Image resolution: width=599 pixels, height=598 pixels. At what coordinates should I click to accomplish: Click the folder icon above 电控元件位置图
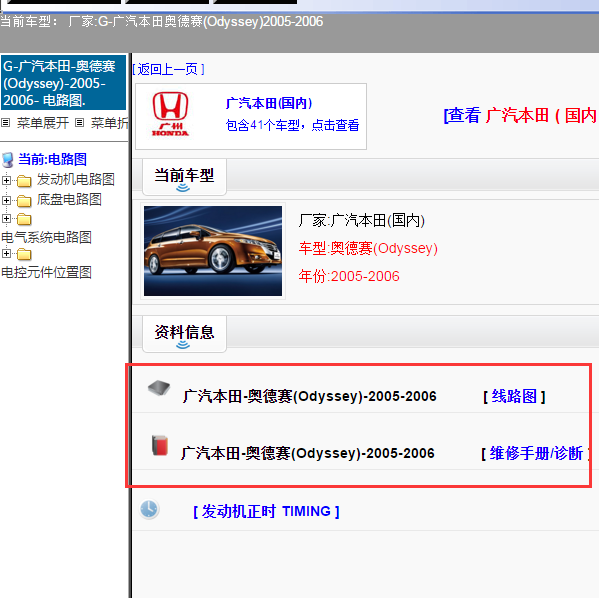tap(24, 254)
